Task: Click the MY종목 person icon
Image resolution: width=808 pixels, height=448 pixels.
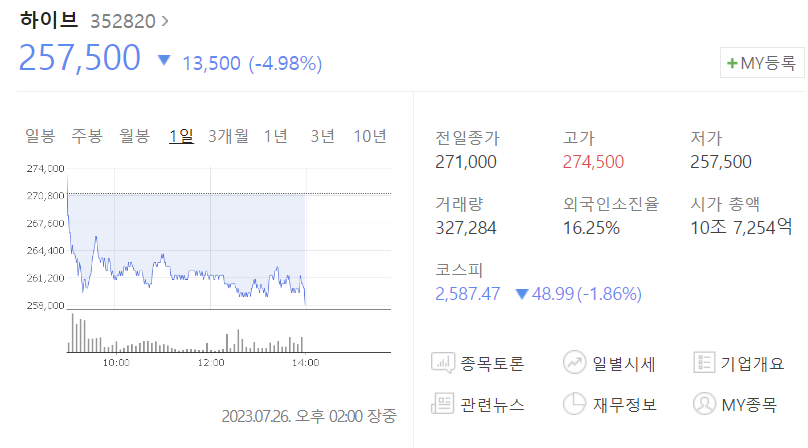Action: click(704, 404)
